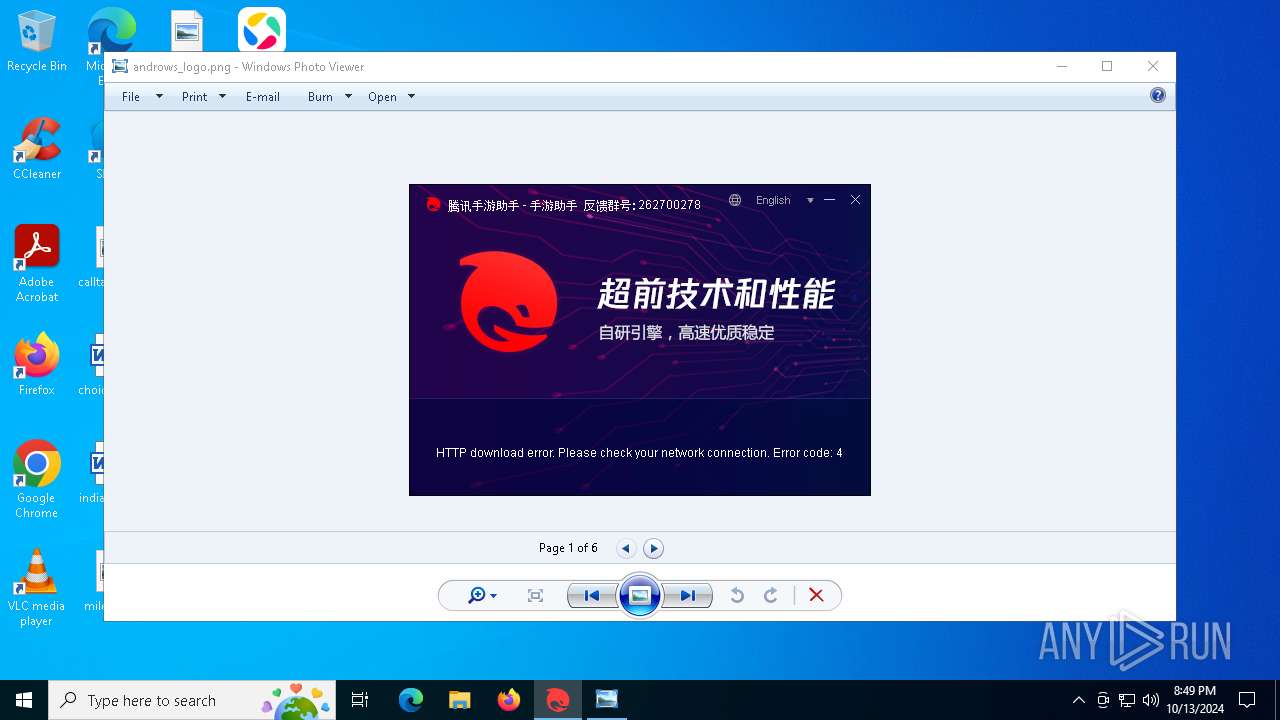Viewport: 1280px width, 720px height.
Task: Minimize the Photo Viewer window
Action: (1061, 67)
